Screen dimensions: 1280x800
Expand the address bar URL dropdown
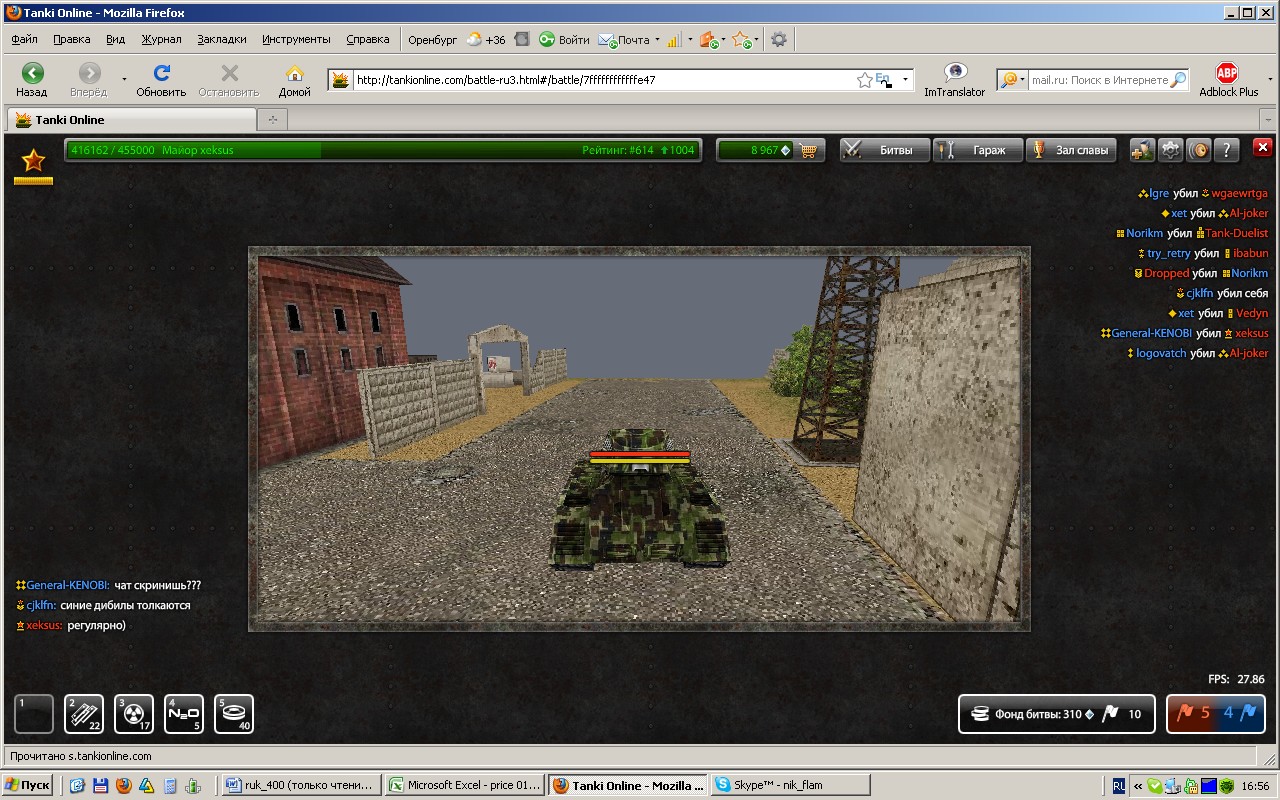[x=905, y=80]
